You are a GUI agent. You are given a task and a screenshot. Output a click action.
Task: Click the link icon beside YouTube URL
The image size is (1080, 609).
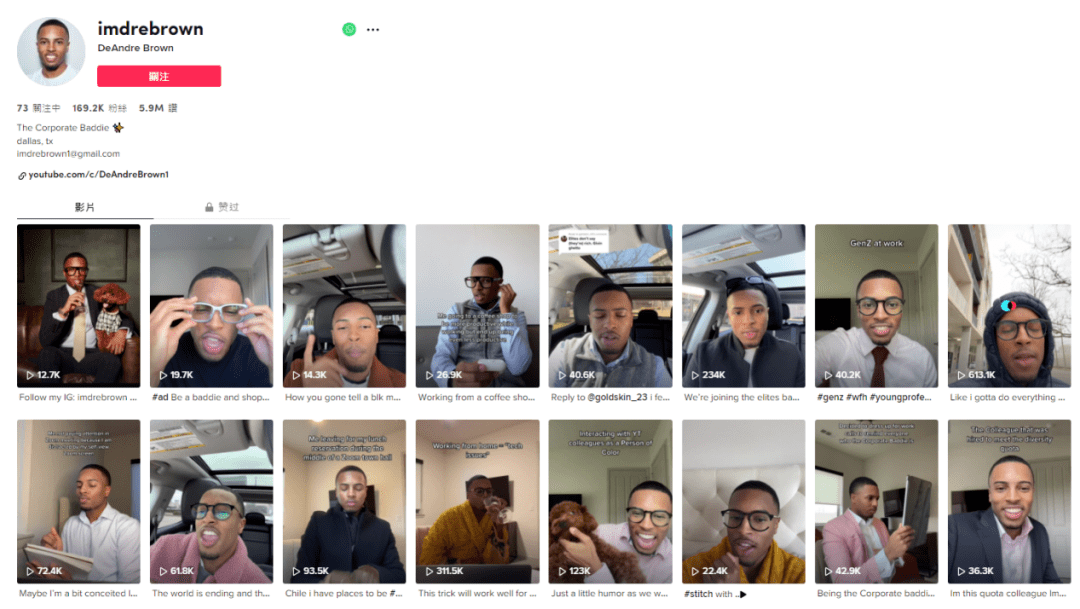point(22,176)
